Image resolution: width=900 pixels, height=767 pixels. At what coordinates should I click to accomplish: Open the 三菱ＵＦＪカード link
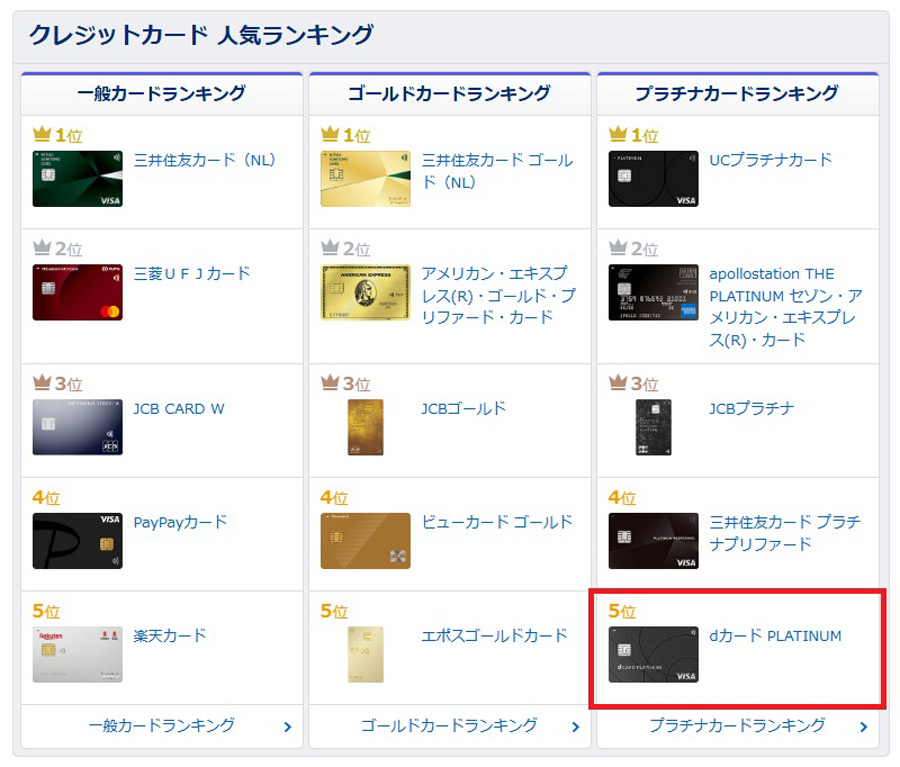[192, 273]
